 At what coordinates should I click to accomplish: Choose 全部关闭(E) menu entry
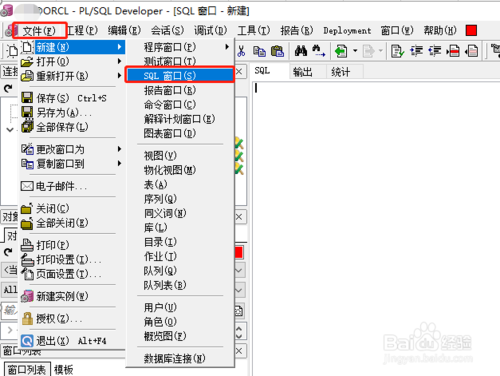point(73,223)
